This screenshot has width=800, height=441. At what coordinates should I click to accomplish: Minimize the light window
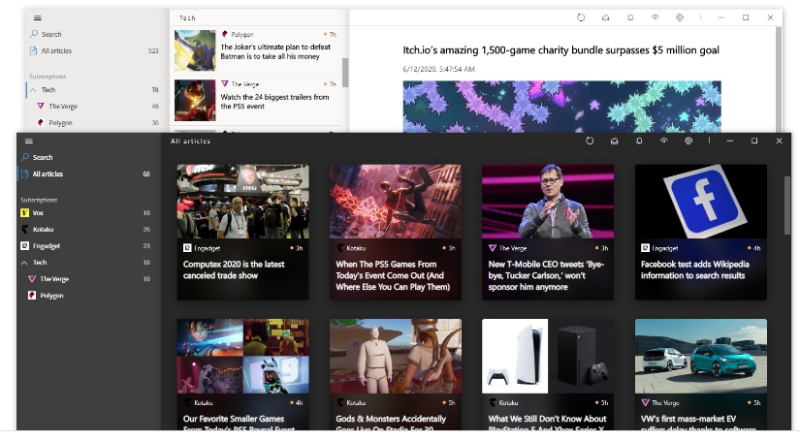(721, 17)
